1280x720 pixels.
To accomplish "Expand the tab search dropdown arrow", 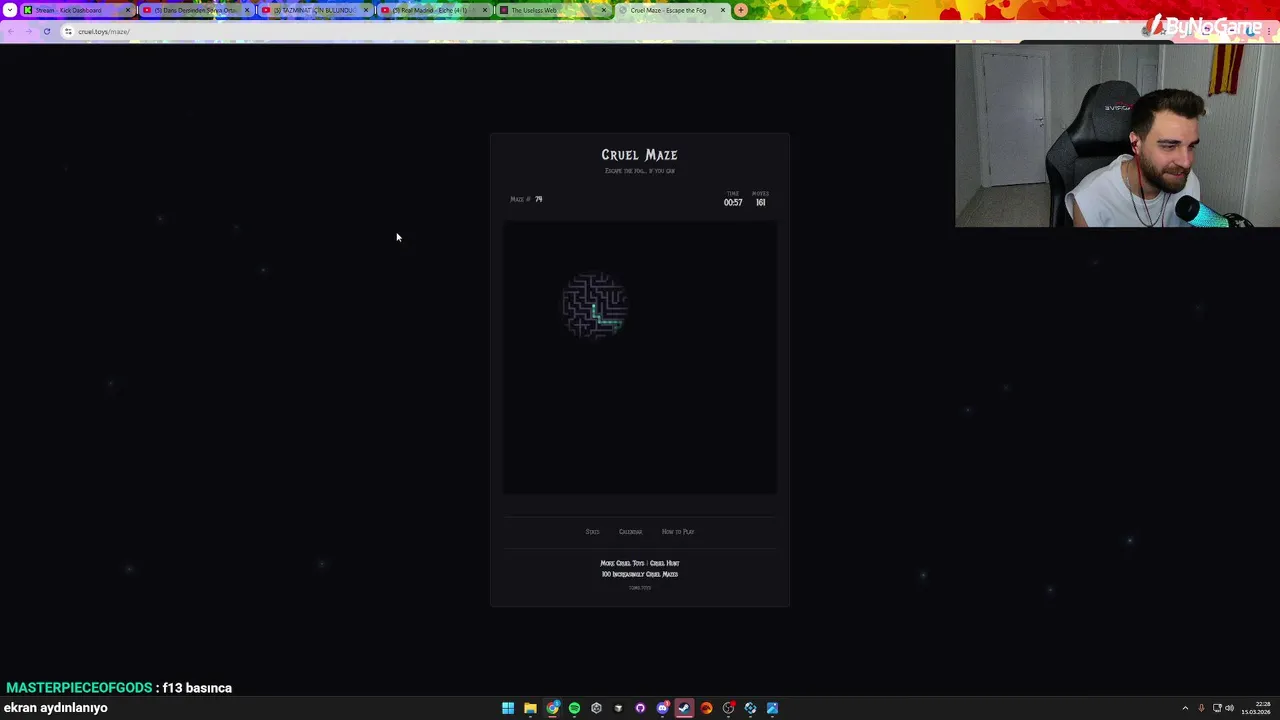I will click(9, 10).
